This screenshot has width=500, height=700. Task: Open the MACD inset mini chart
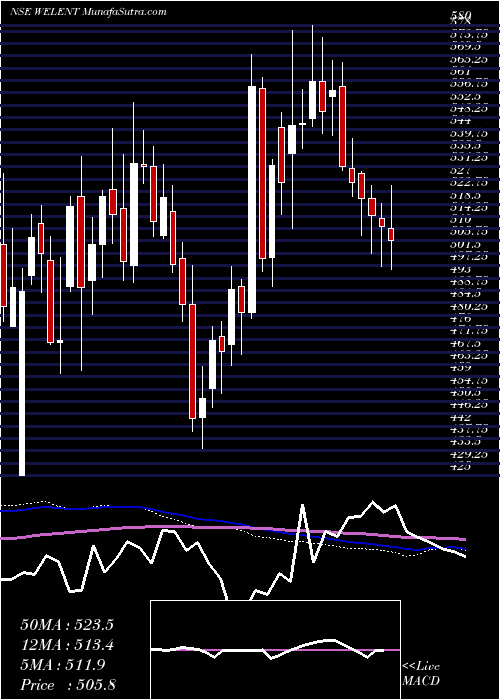pyautogui.click(x=275, y=650)
